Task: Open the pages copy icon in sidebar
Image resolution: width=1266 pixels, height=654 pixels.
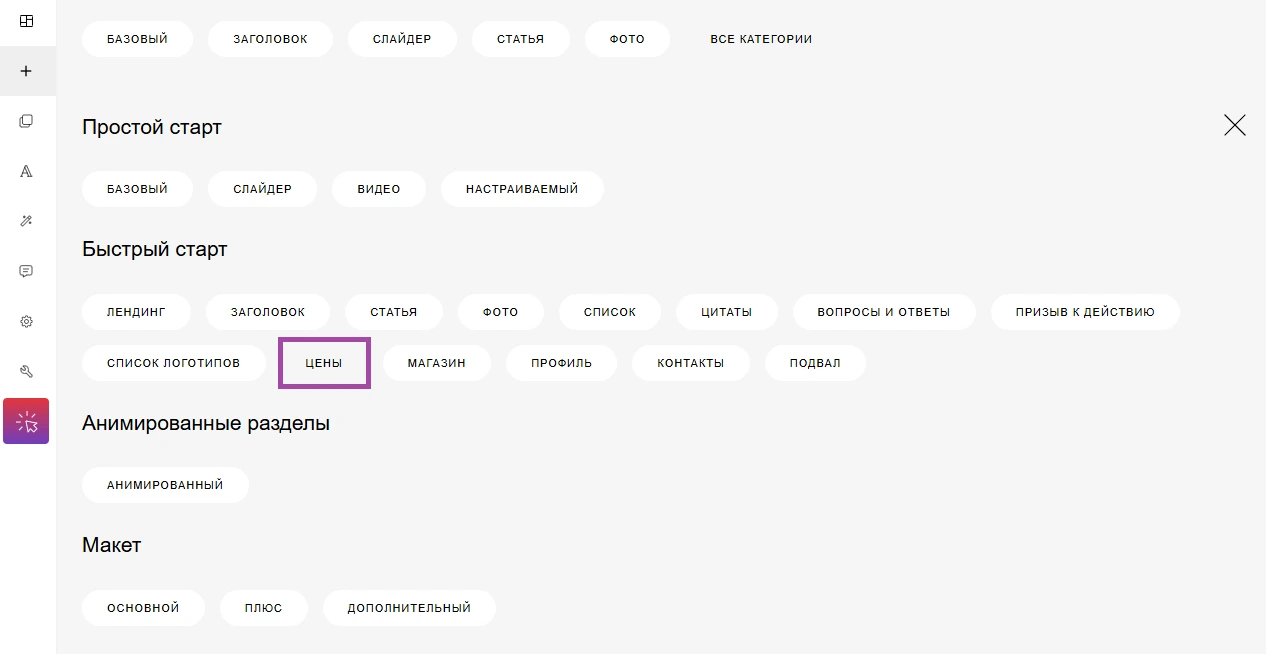Action: pos(26,121)
